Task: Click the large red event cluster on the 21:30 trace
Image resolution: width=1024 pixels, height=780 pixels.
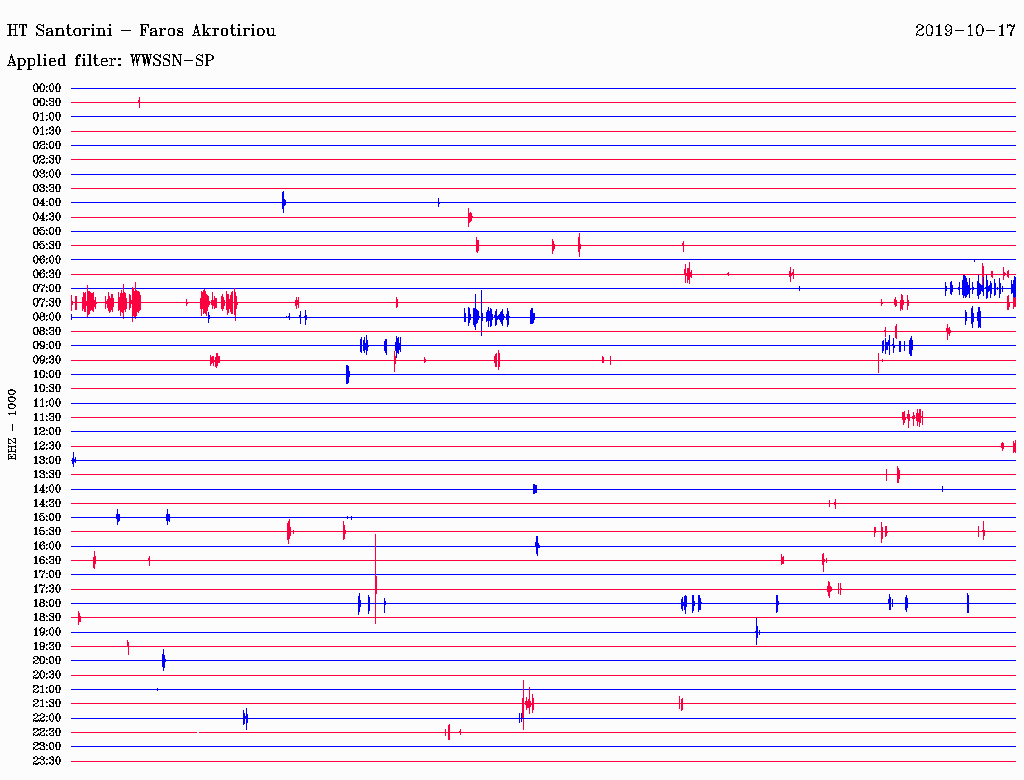Action: tap(528, 703)
